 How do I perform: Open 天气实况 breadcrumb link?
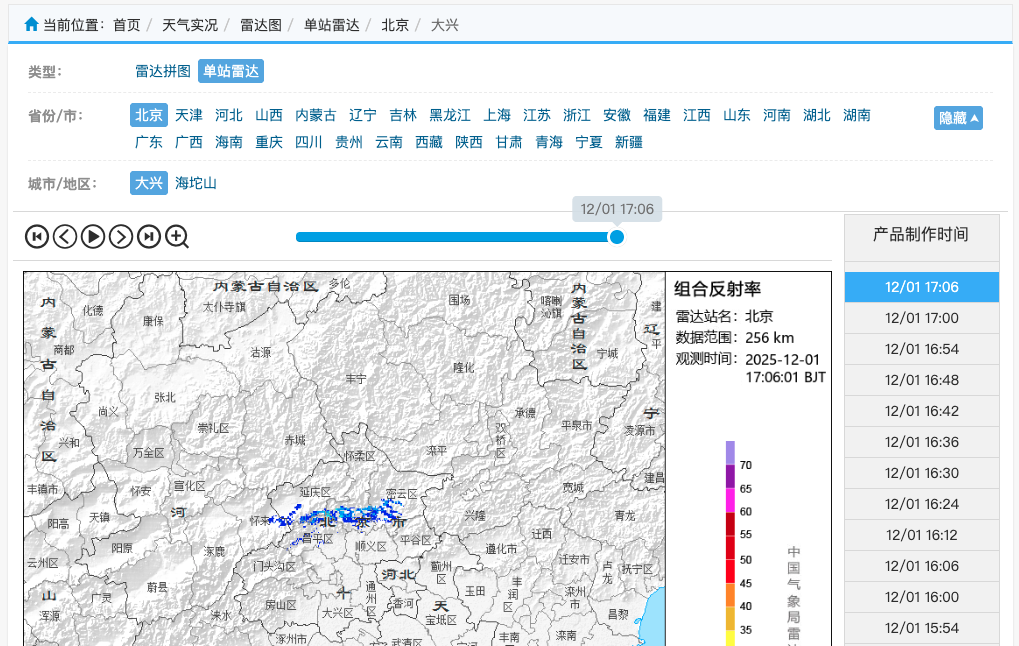click(x=190, y=25)
